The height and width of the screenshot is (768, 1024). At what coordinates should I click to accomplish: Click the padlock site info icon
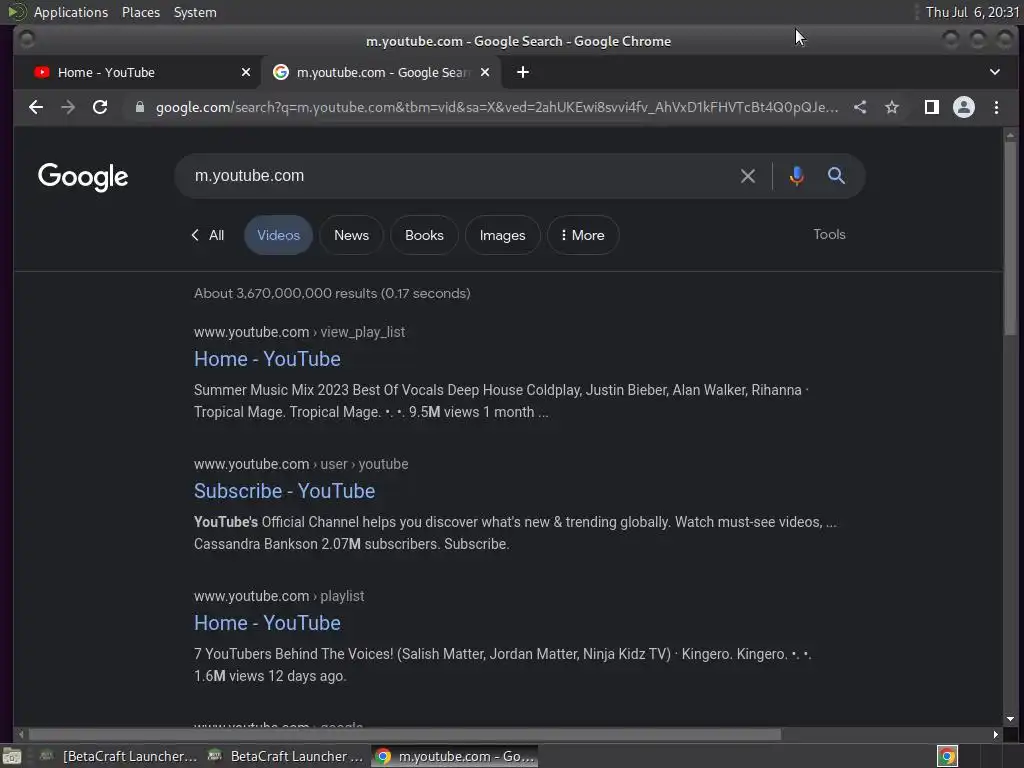point(140,107)
